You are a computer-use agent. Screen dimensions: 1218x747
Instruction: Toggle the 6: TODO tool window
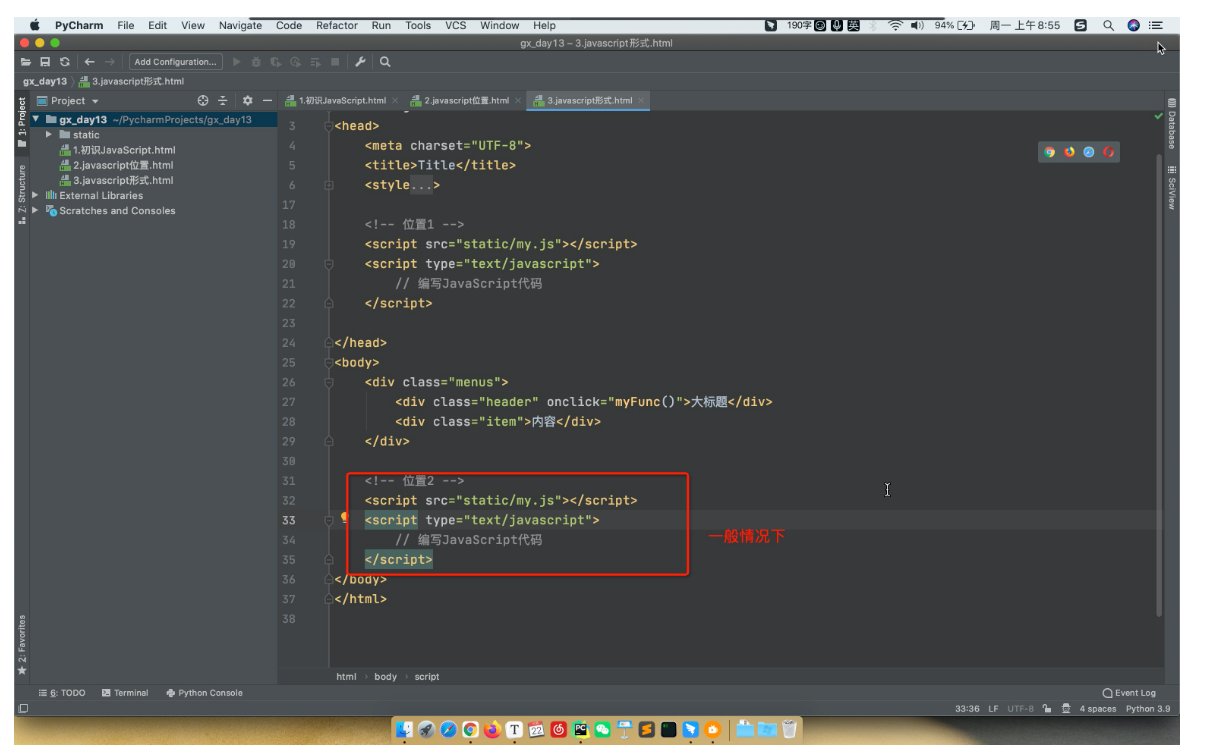pyautogui.click(x=62, y=693)
